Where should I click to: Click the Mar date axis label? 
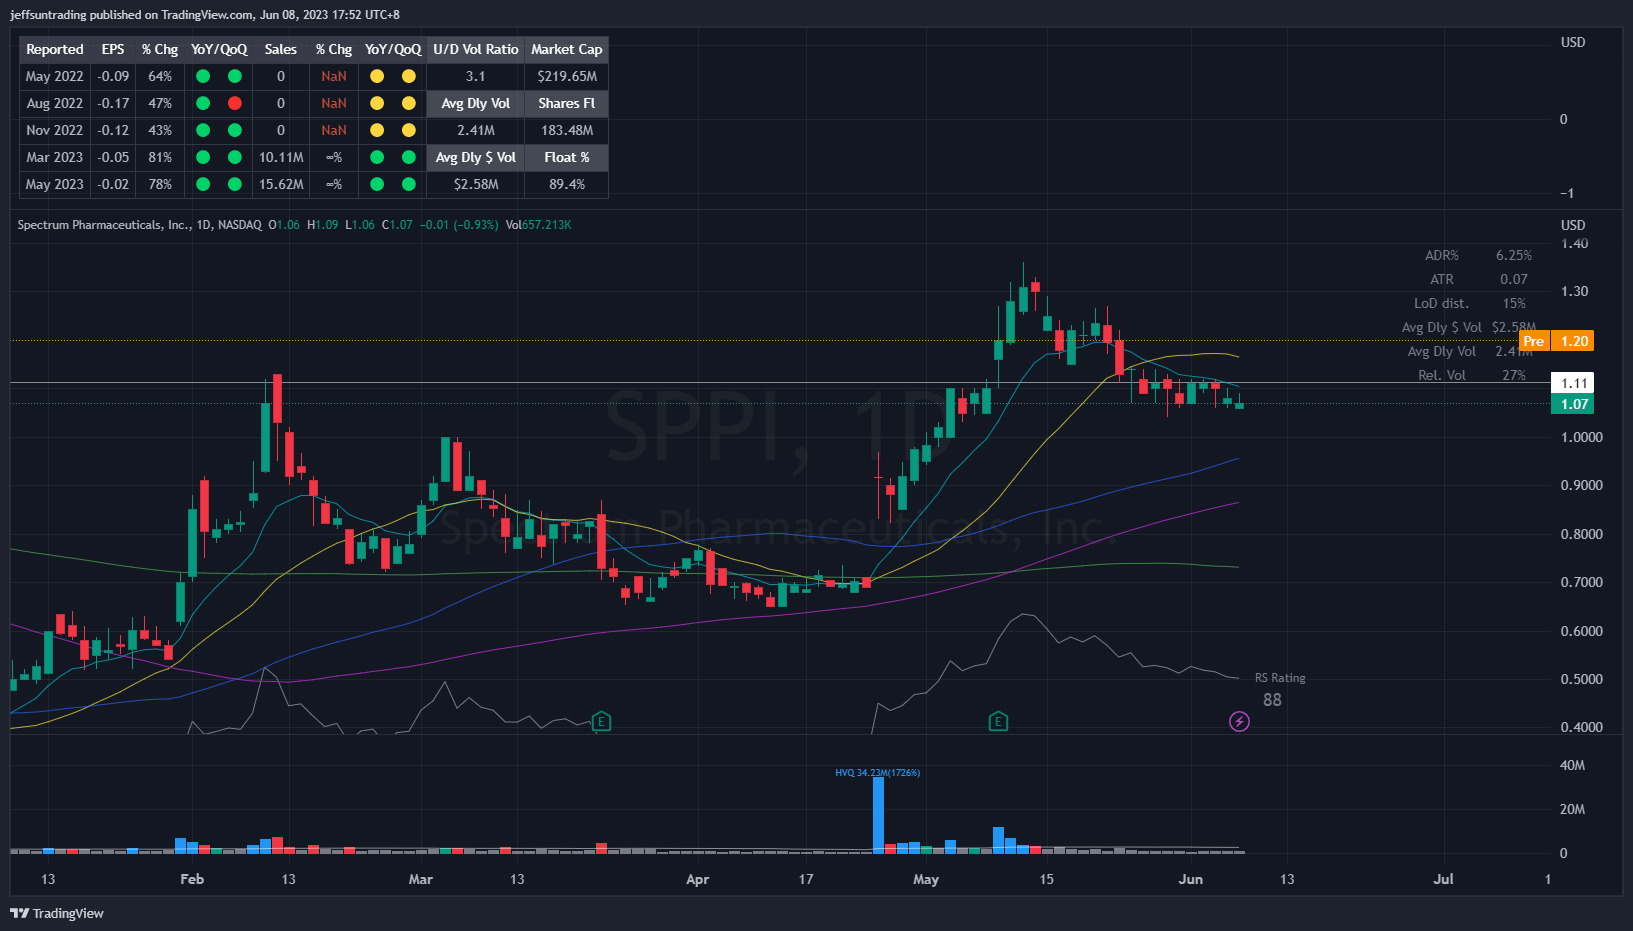(421, 879)
